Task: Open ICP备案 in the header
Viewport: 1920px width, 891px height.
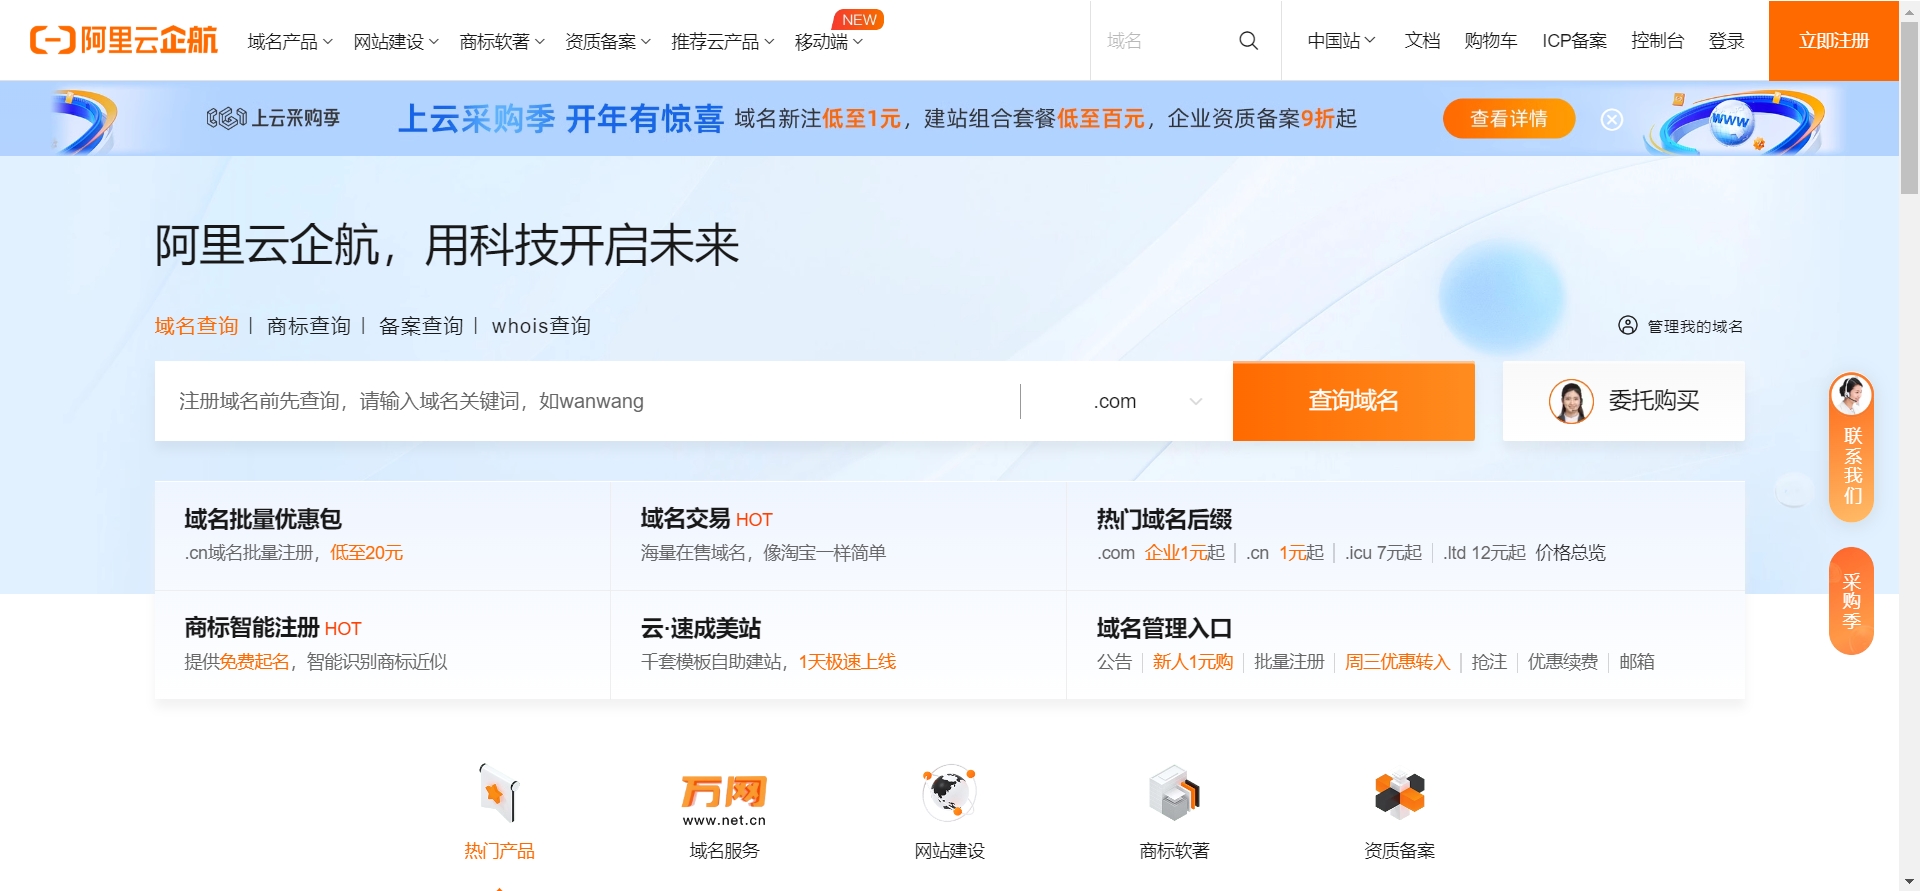Action: pyautogui.click(x=1574, y=40)
